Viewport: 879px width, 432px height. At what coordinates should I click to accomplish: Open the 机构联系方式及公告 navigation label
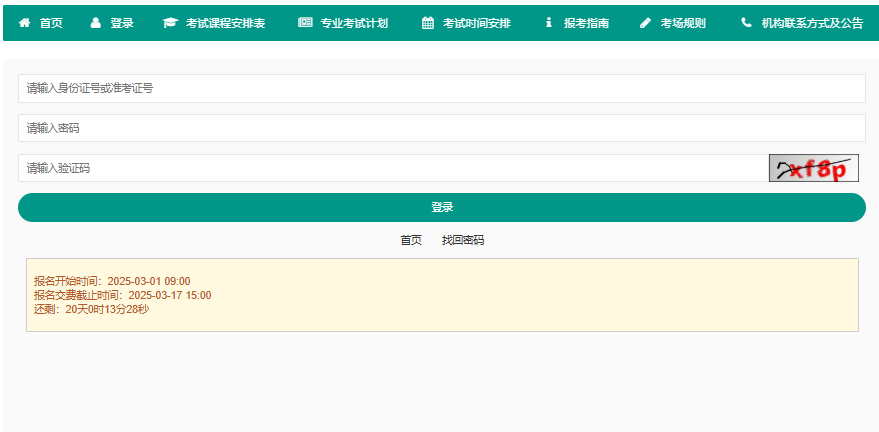(x=812, y=23)
